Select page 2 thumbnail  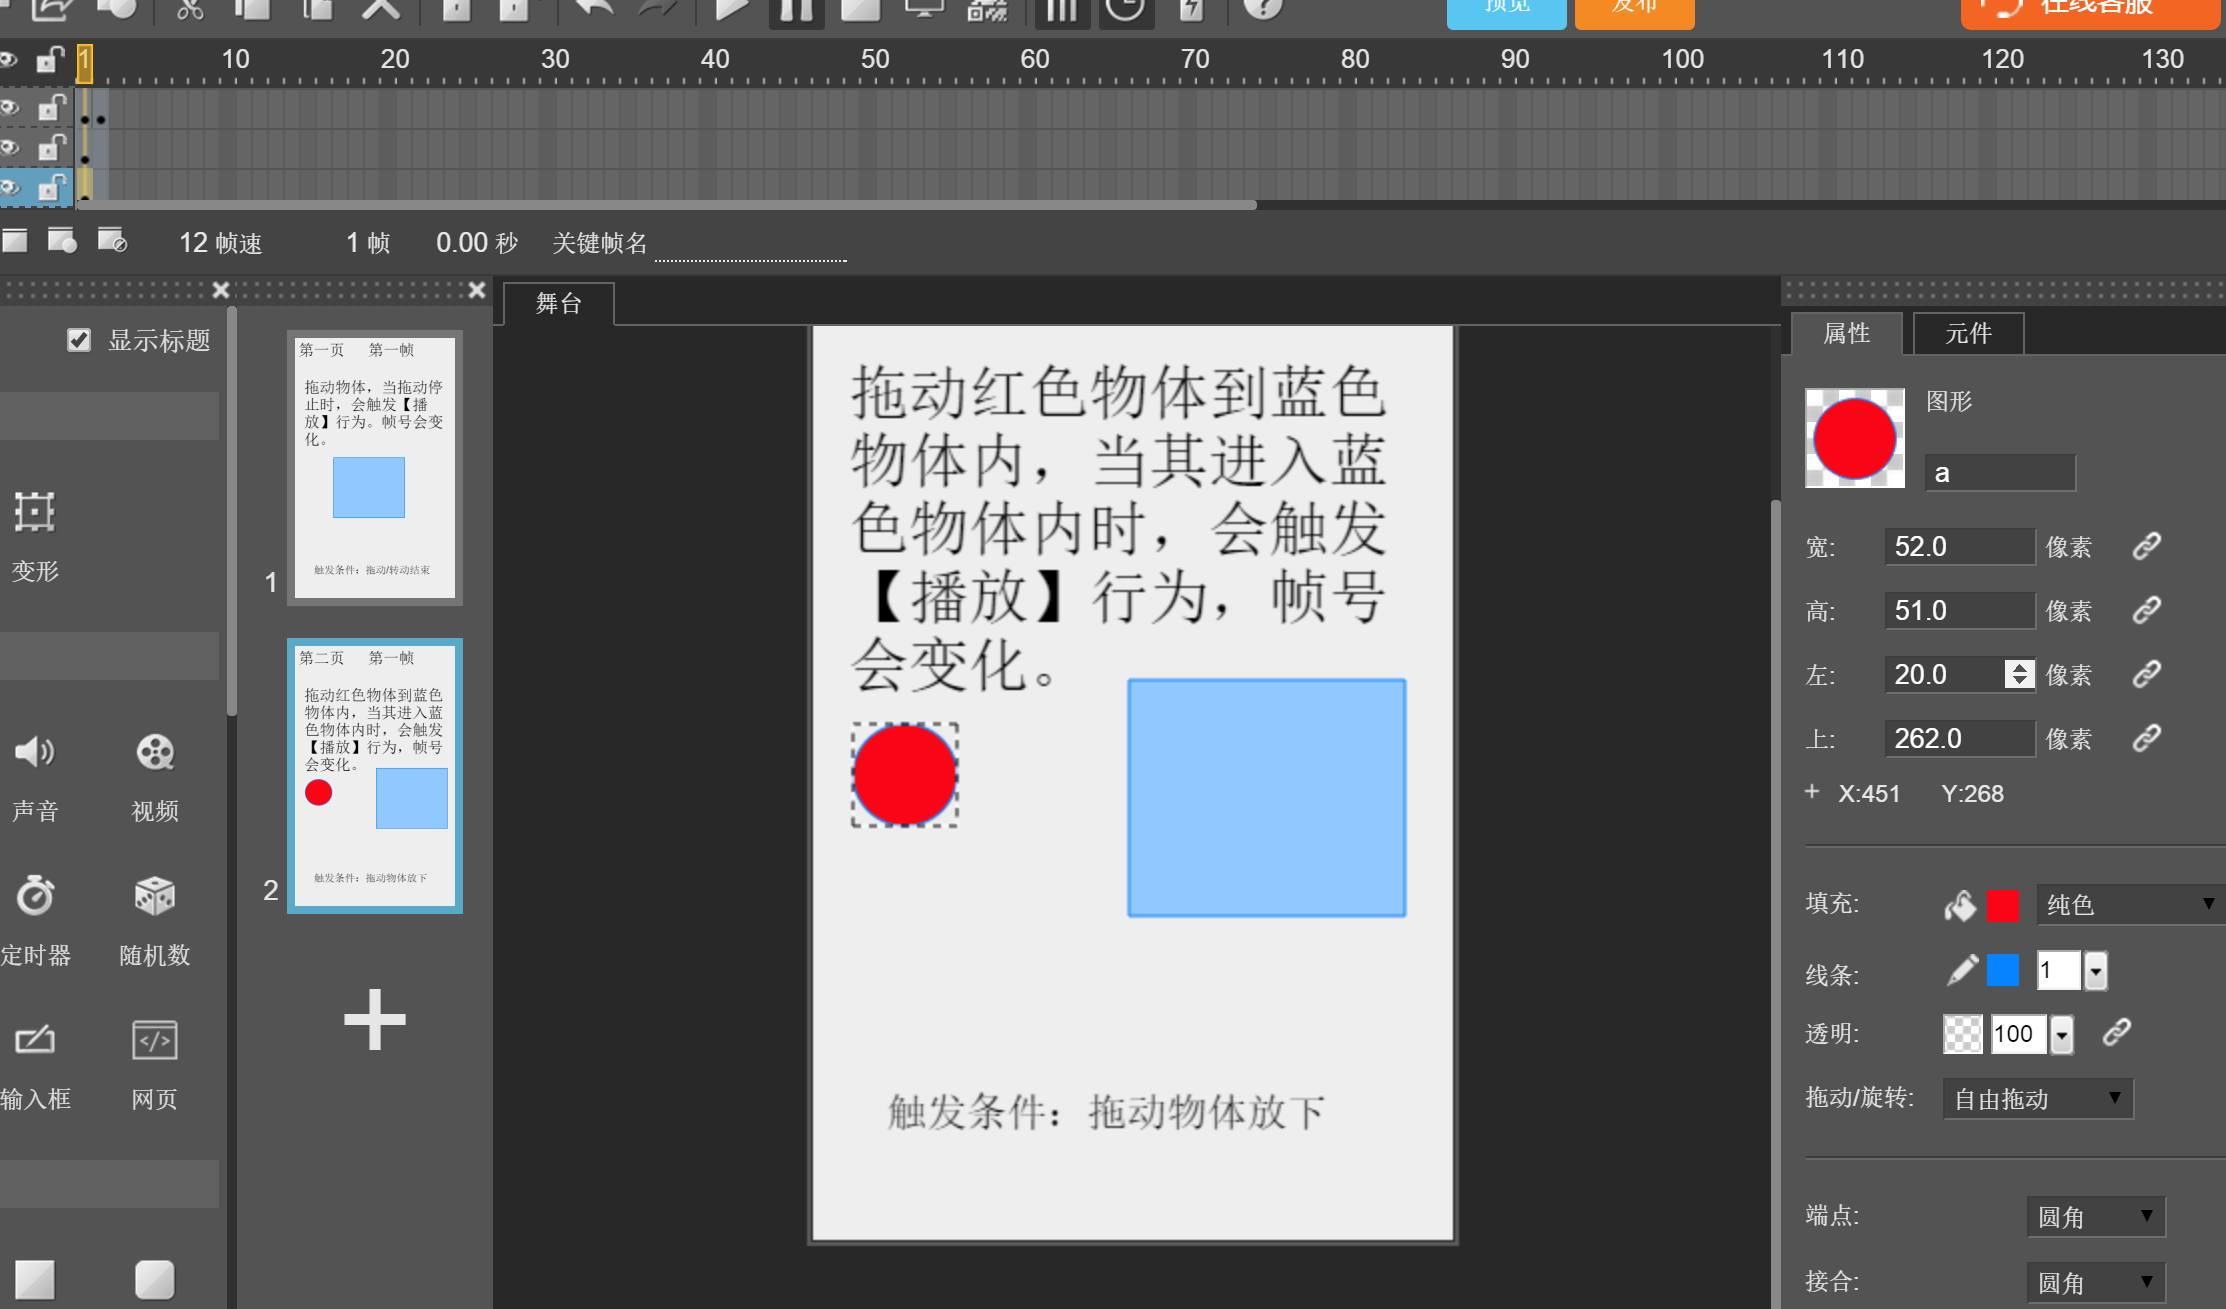(x=375, y=776)
